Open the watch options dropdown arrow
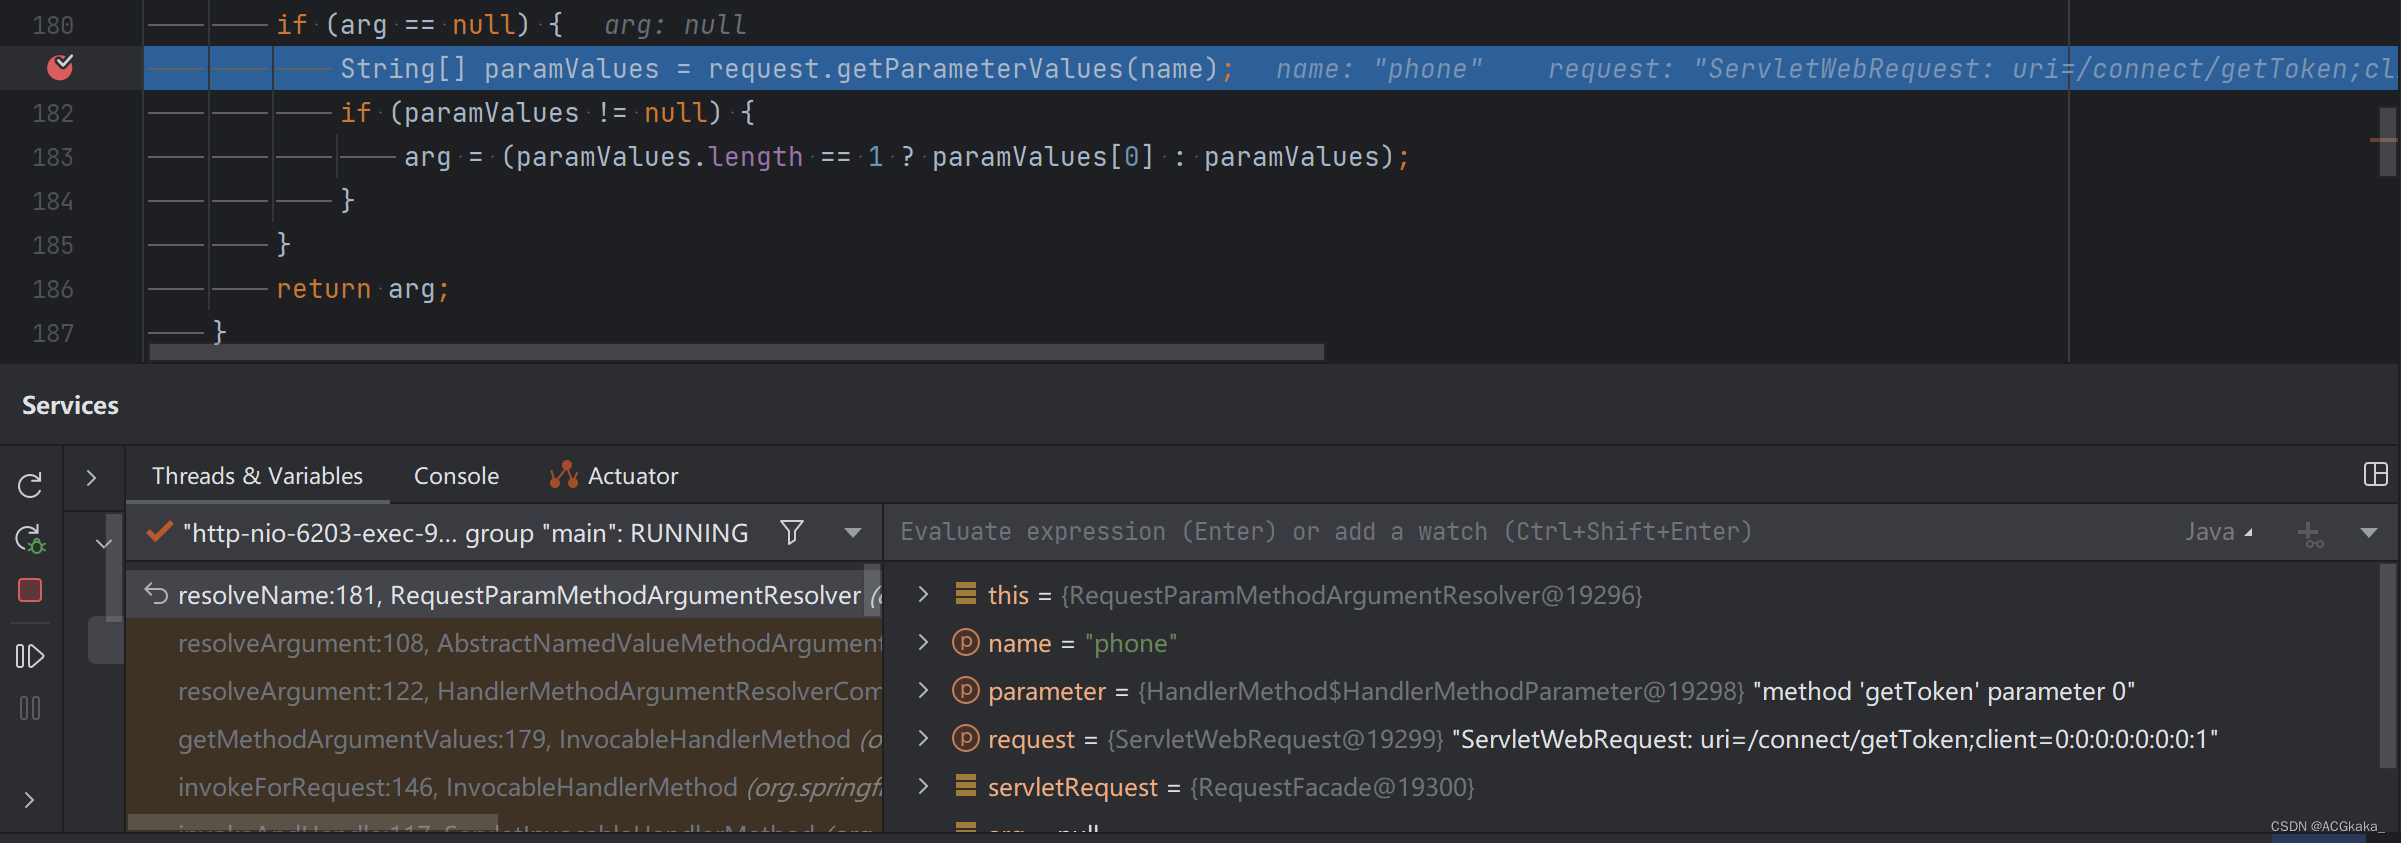 [2369, 533]
